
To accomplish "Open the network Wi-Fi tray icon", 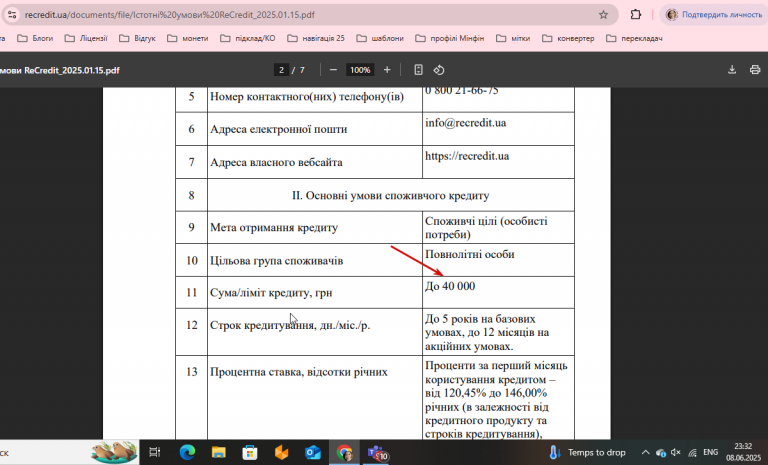I will coord(692,452).
